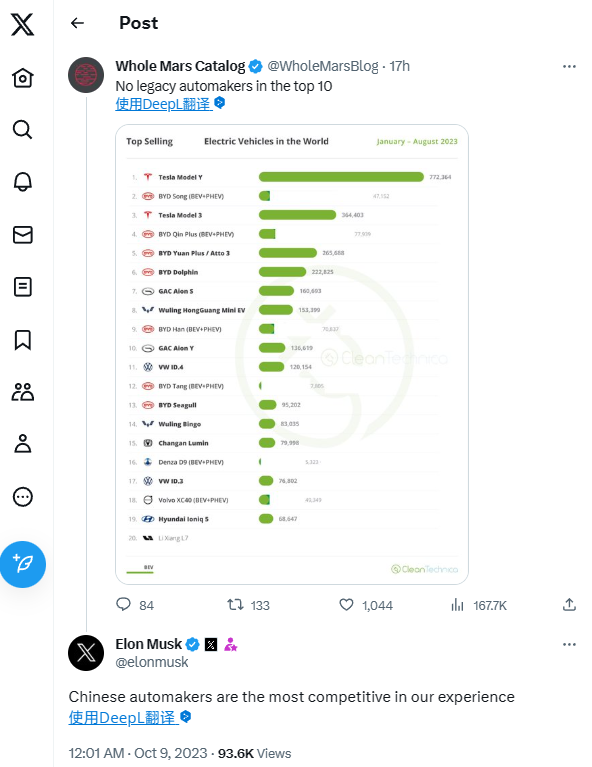Open Profile icon in sidebar
The width and height of the screenshot is (592, 767).
[23, 444]
